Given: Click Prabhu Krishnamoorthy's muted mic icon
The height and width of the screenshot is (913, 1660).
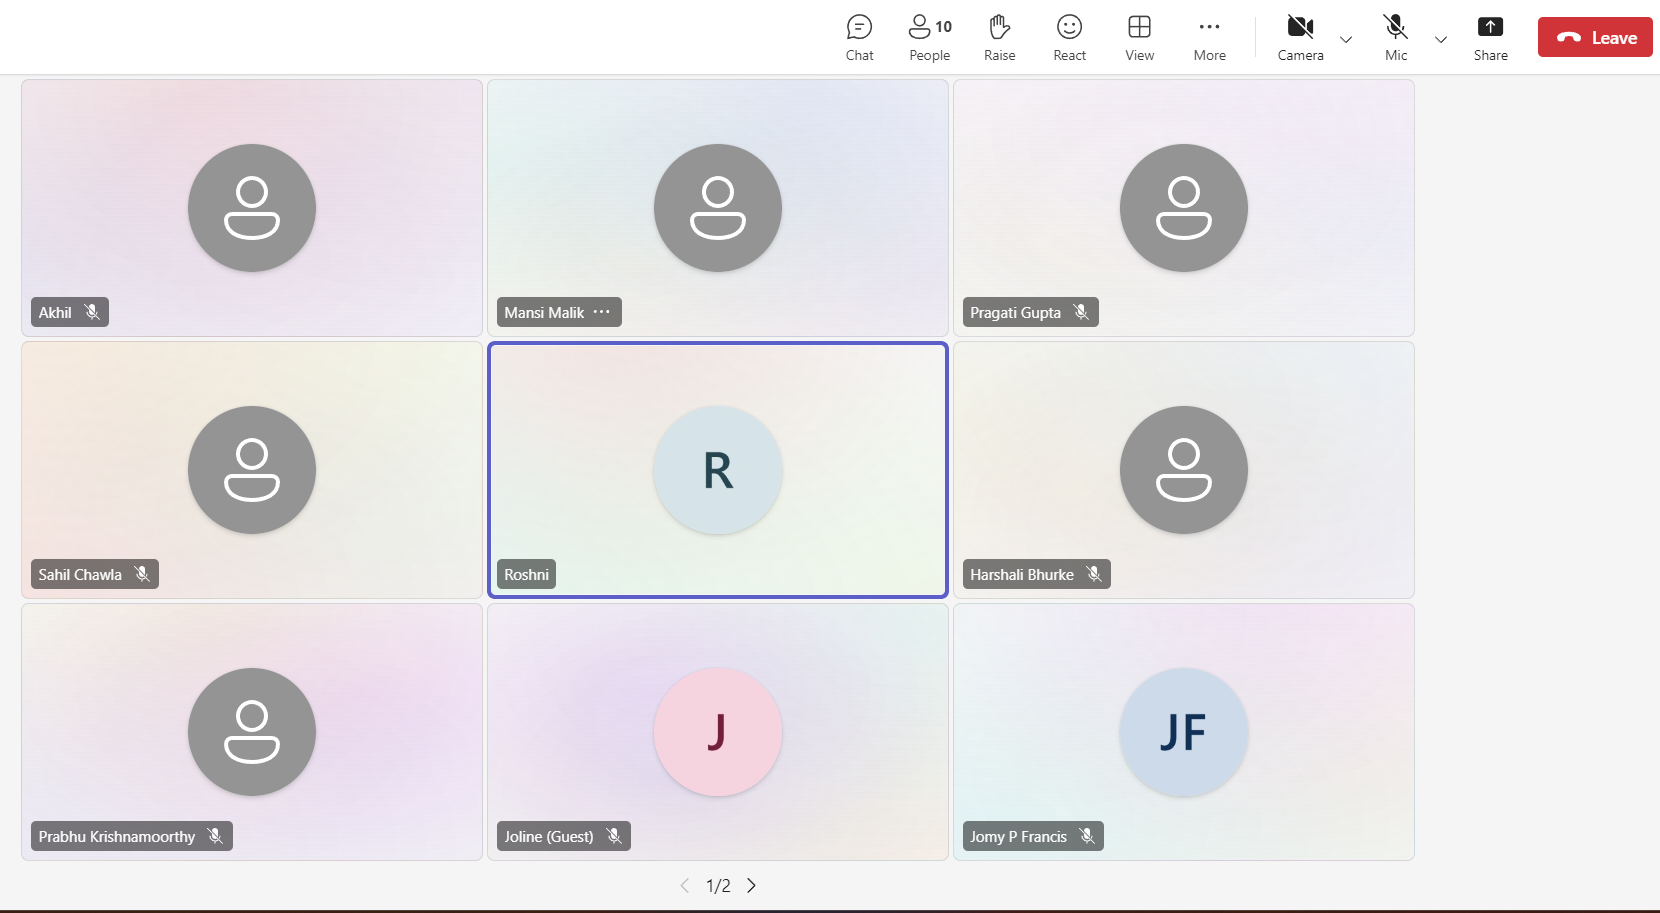Looking at the screenshot, I should 215,836.
